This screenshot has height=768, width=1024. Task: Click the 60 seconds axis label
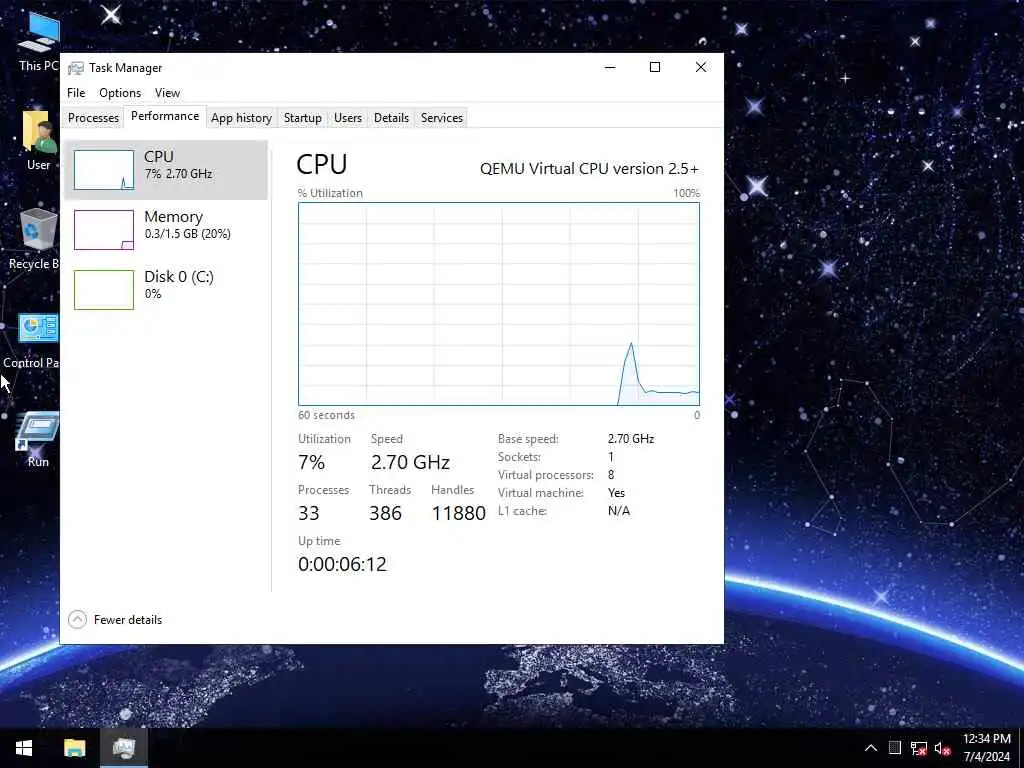click(327, 415)
